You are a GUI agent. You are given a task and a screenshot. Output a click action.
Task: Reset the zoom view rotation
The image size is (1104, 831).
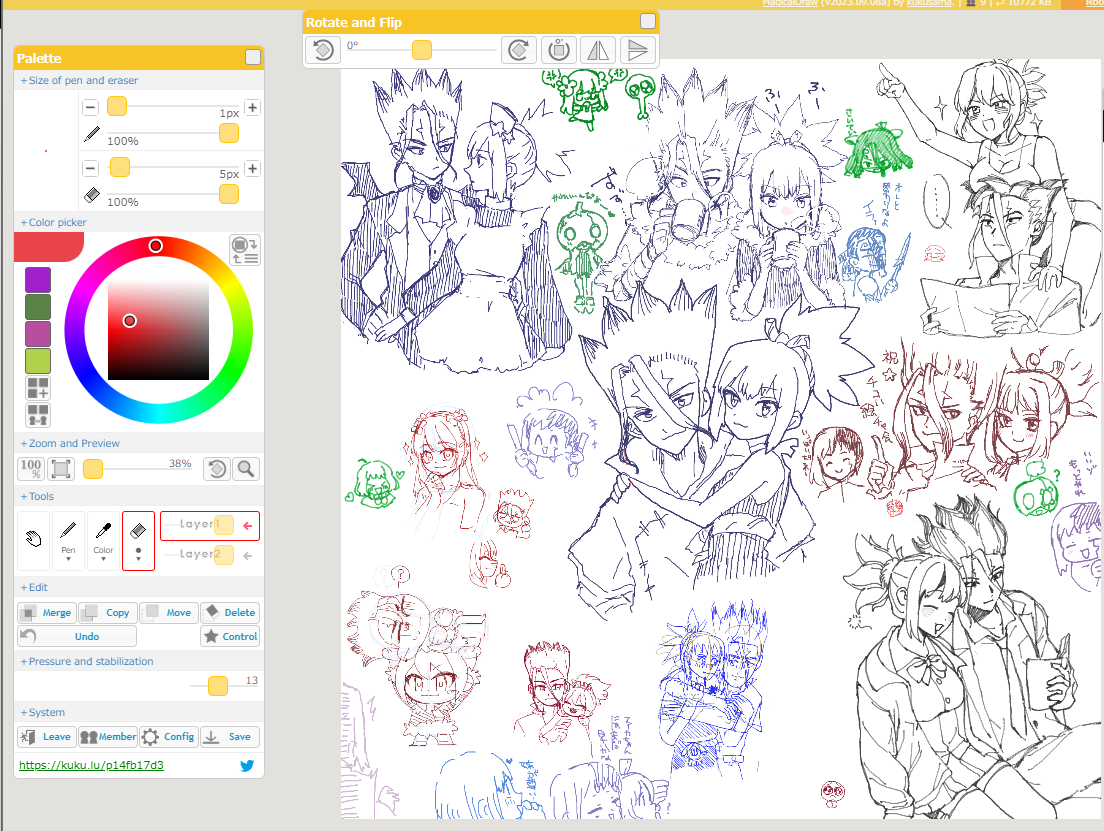click(217, 469)
